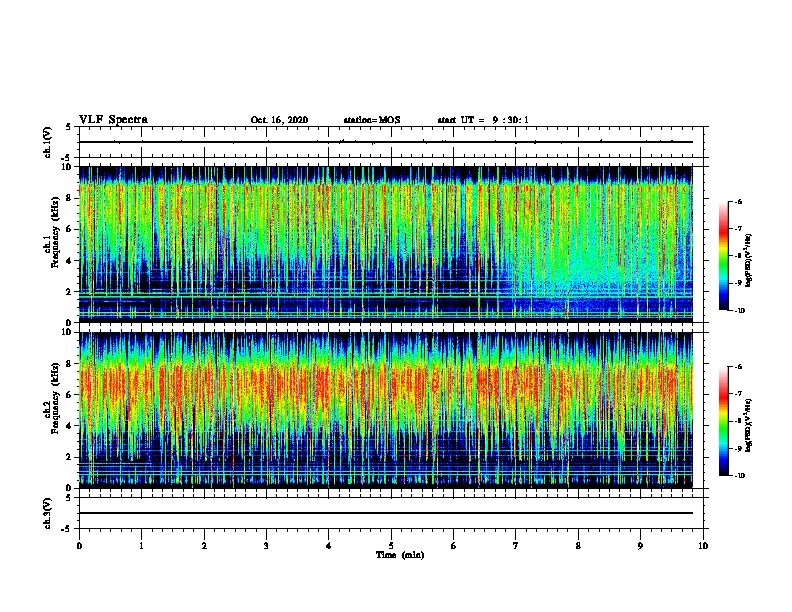Click the "4" tick on the Time axis

pyautogui.click(x=329, y=546)
